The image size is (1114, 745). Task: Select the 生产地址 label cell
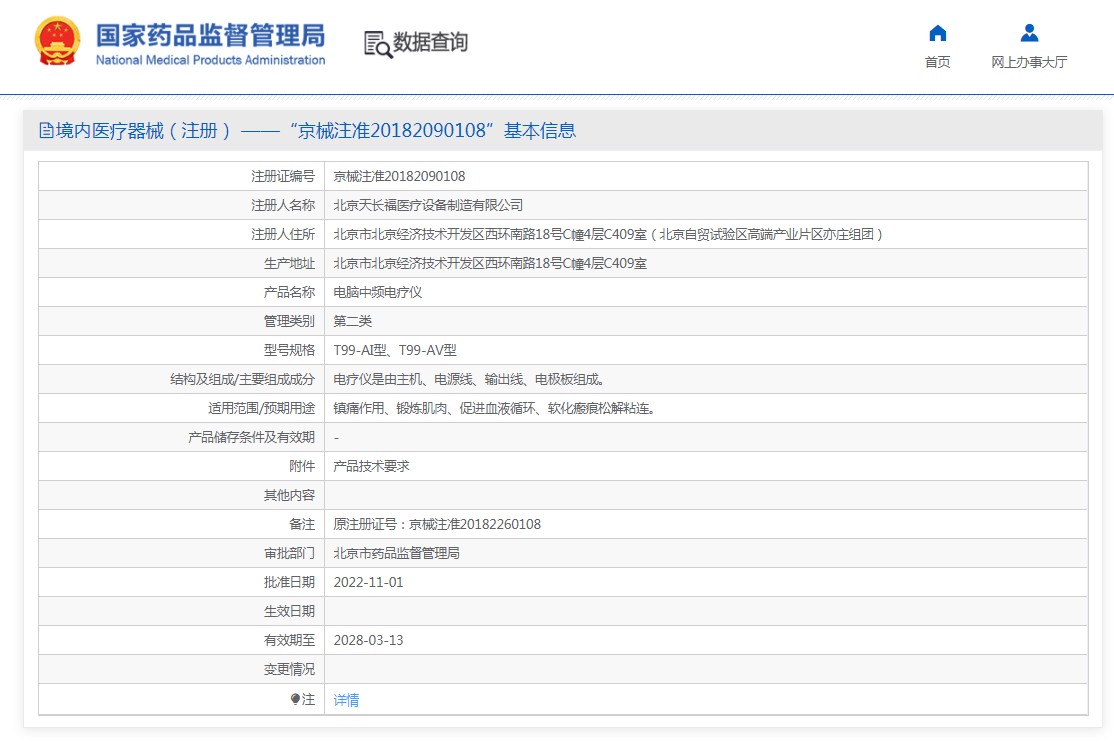181,263
